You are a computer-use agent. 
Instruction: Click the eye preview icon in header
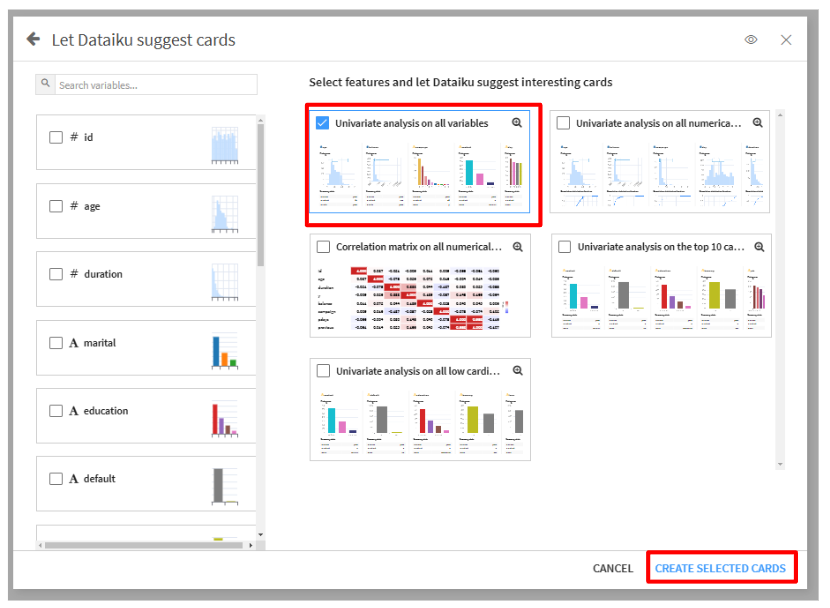tap(751, 40)
